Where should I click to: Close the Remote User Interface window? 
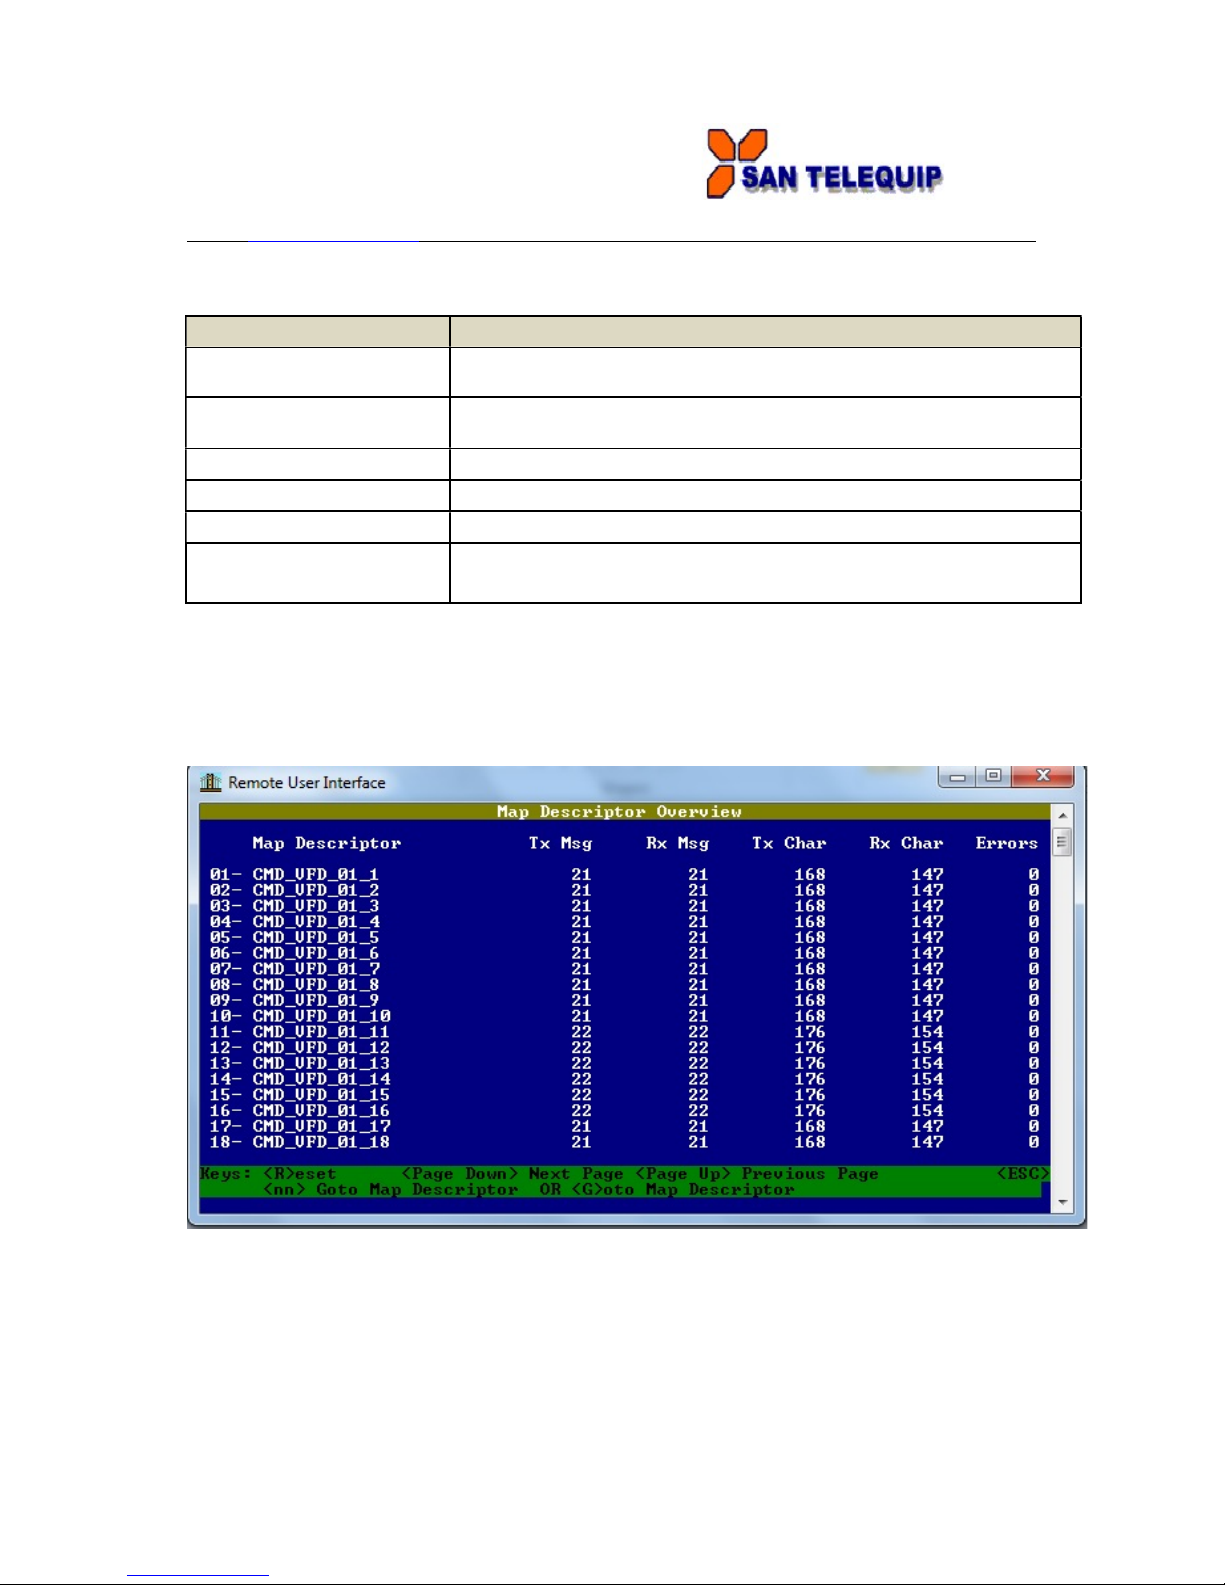click(x=1042, y=776)
